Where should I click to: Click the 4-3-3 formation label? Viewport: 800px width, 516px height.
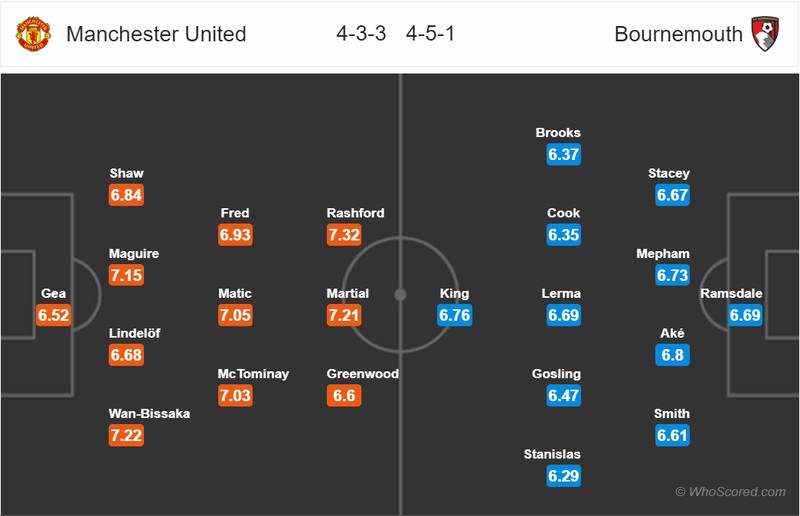361,34
